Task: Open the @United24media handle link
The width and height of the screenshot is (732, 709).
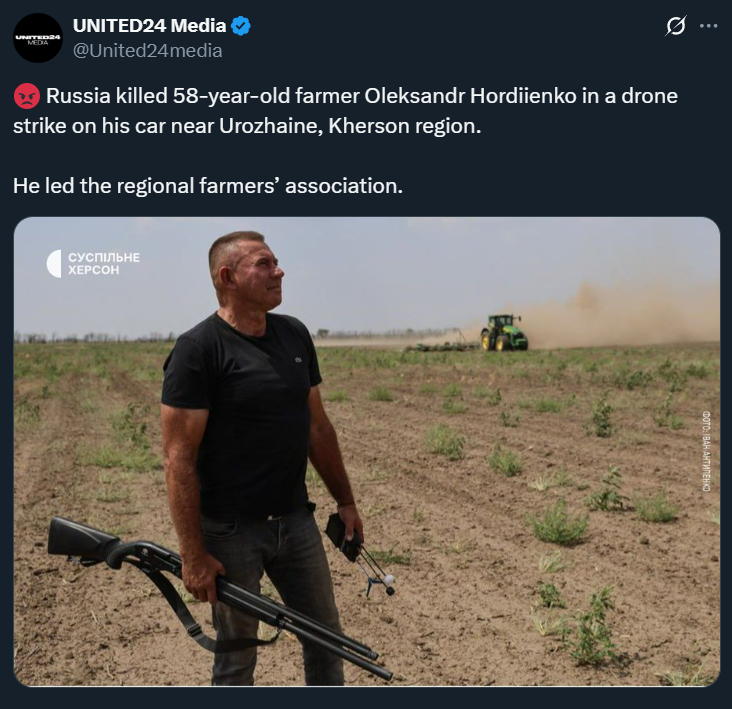Action: [147, 50]
